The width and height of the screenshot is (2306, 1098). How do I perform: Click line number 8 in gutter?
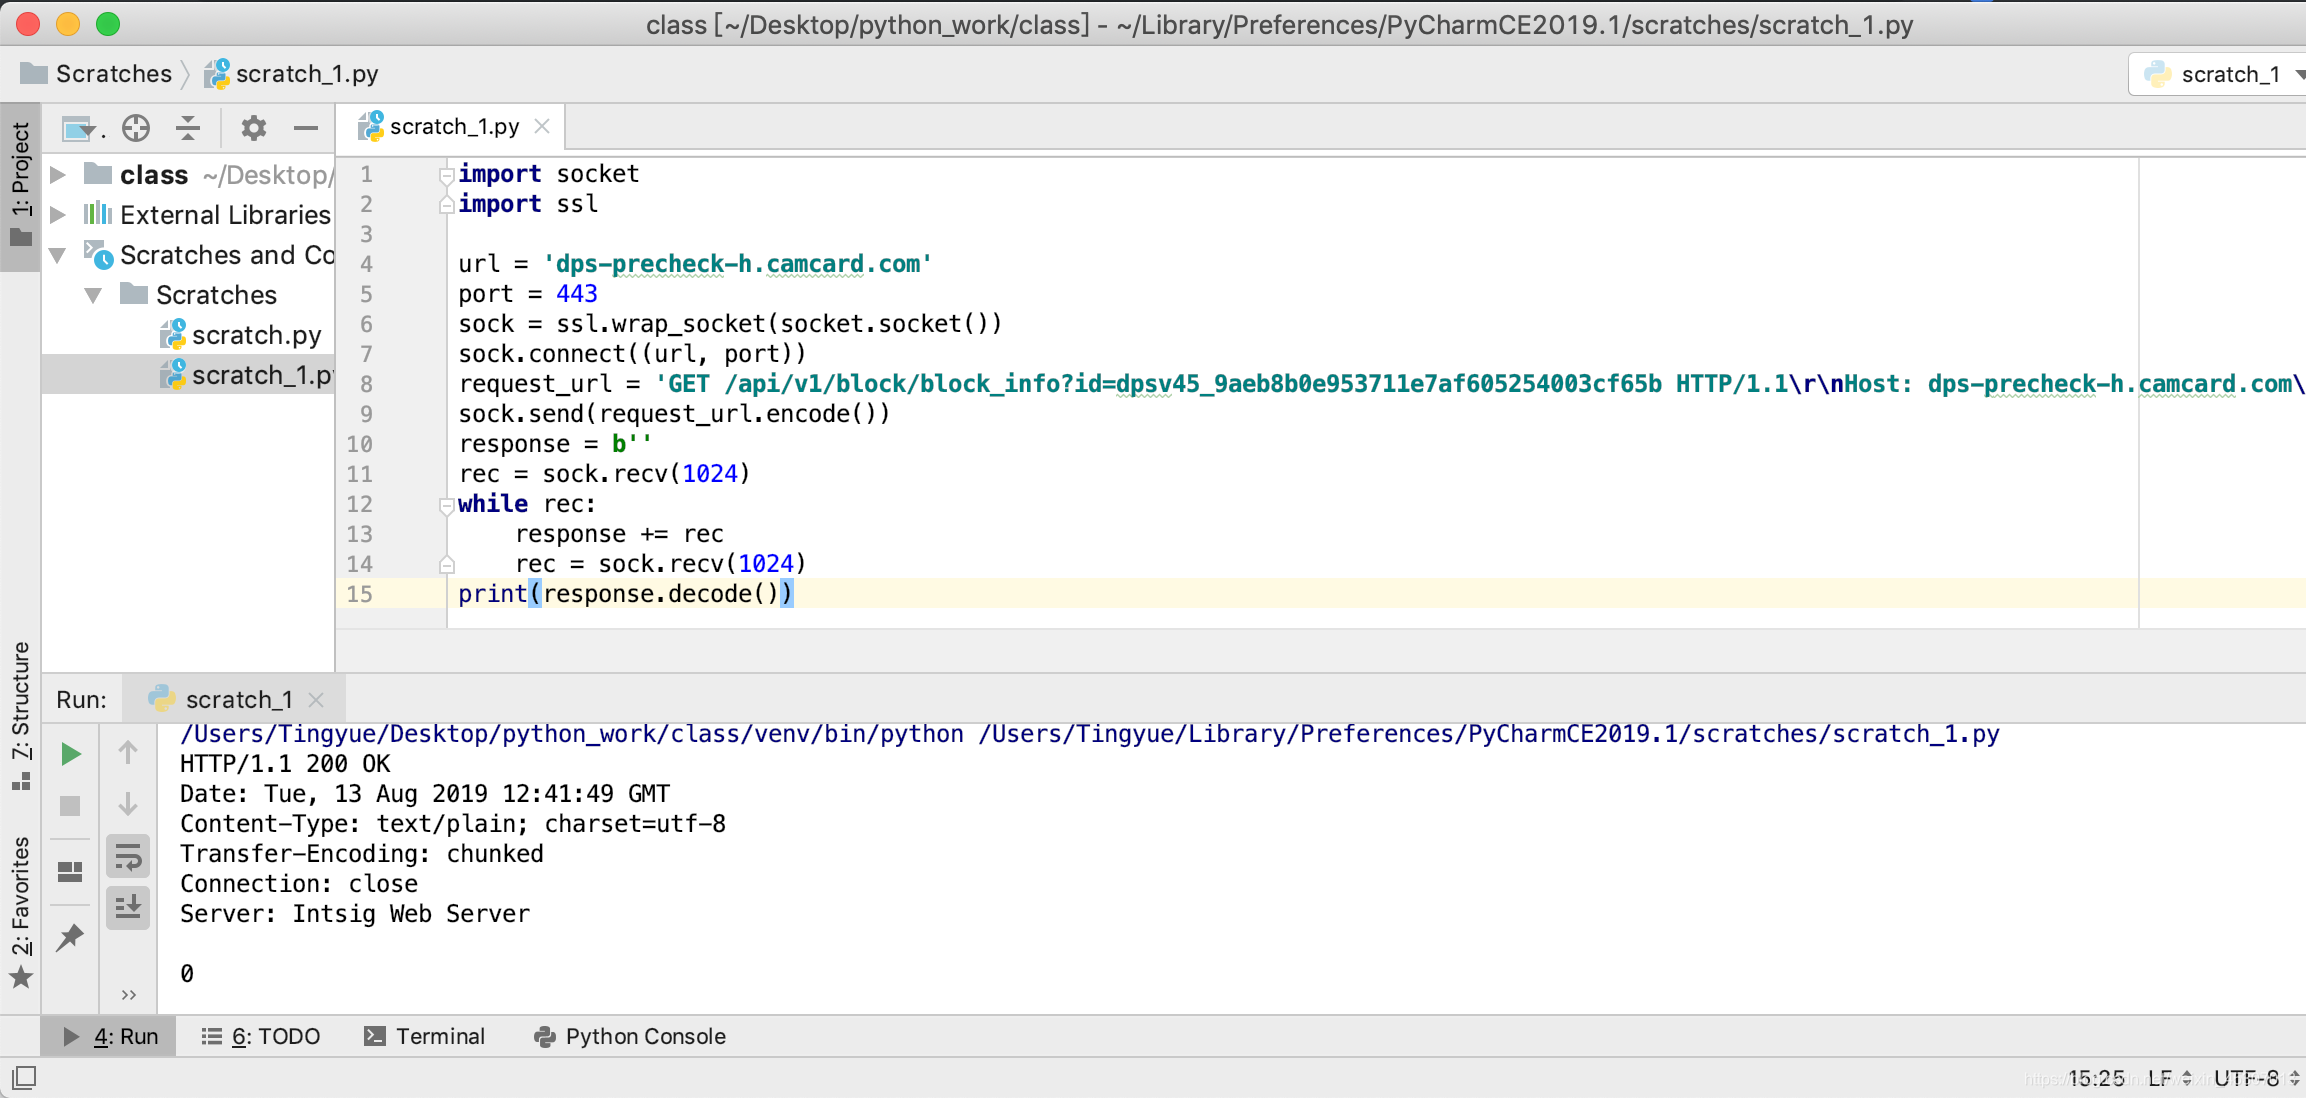pyautogui.click(x=366, y=384)
